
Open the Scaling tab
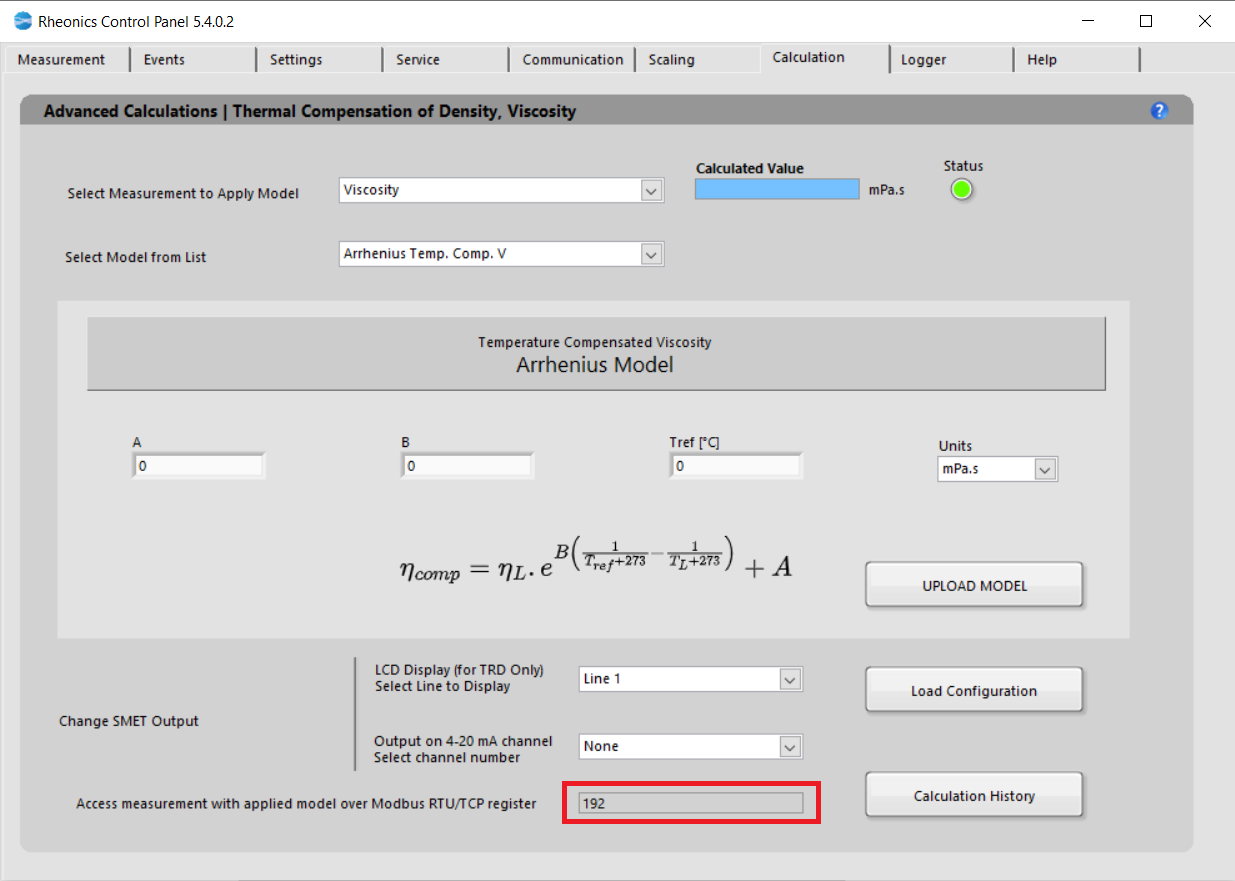(671, 60)
